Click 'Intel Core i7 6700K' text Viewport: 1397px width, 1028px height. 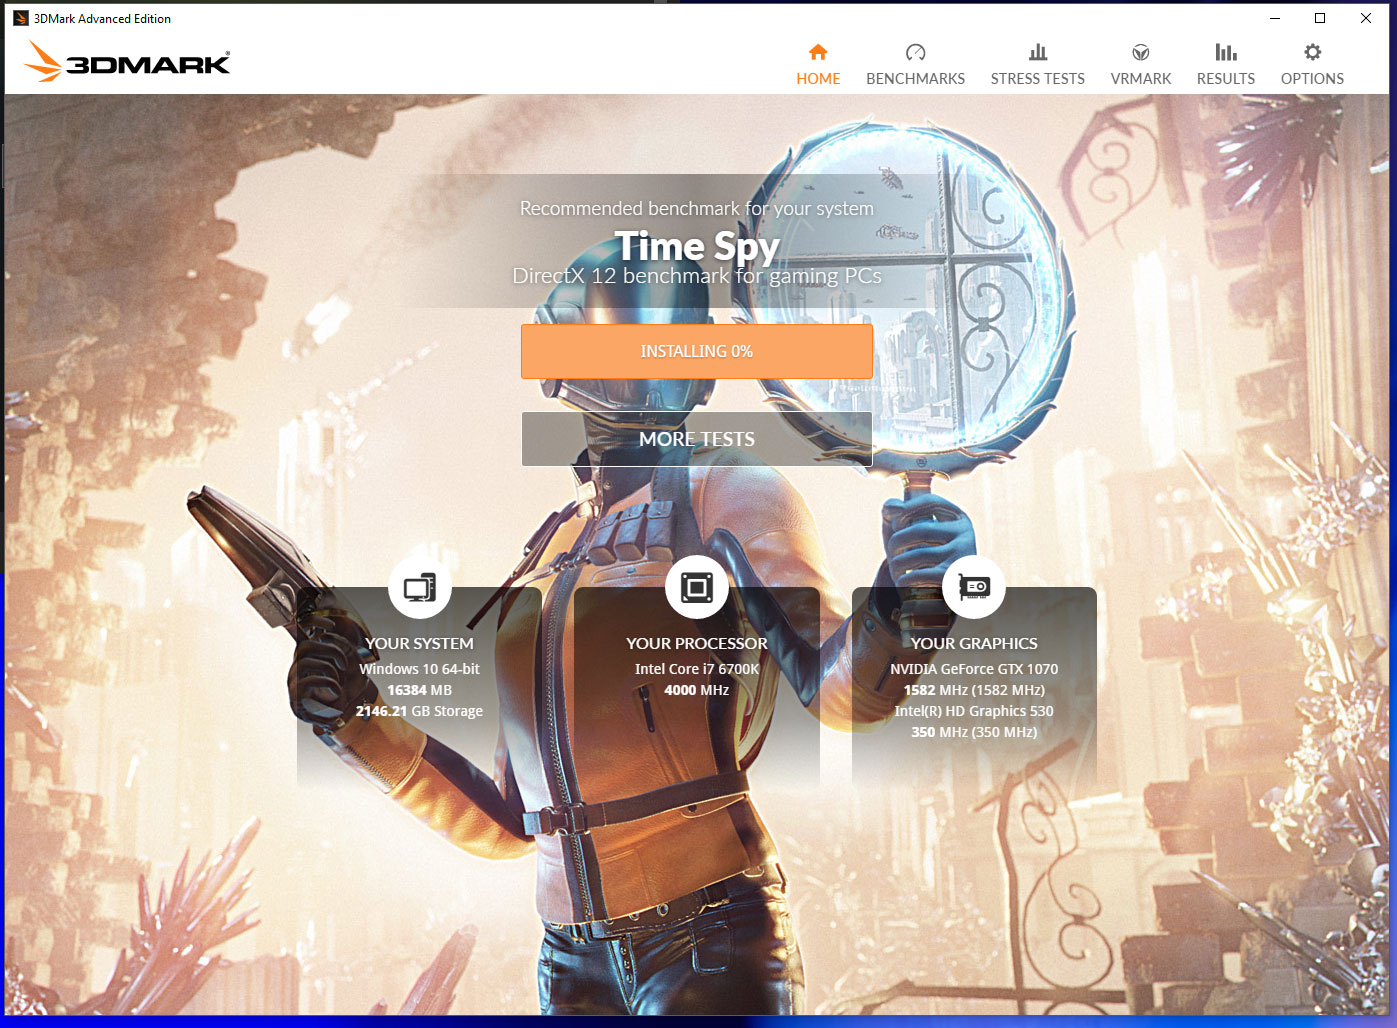[697, 669]
